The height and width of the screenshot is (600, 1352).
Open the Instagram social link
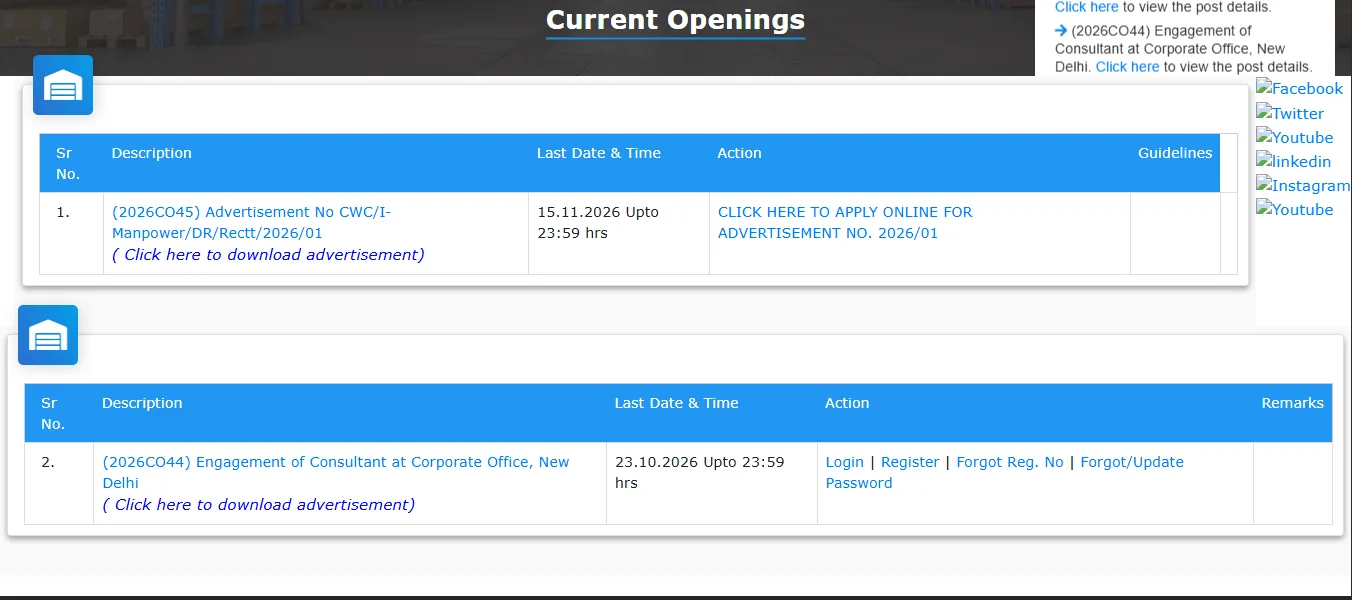point(1303,185)
